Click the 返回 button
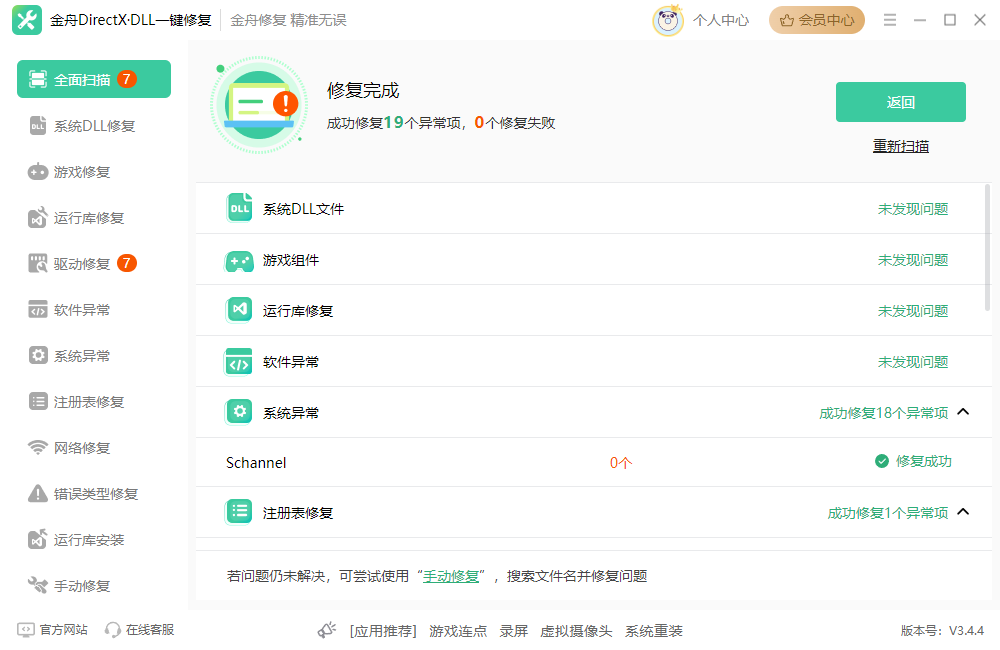The height and width of the screenshot is (650, 1000). (x=899, y=102)
